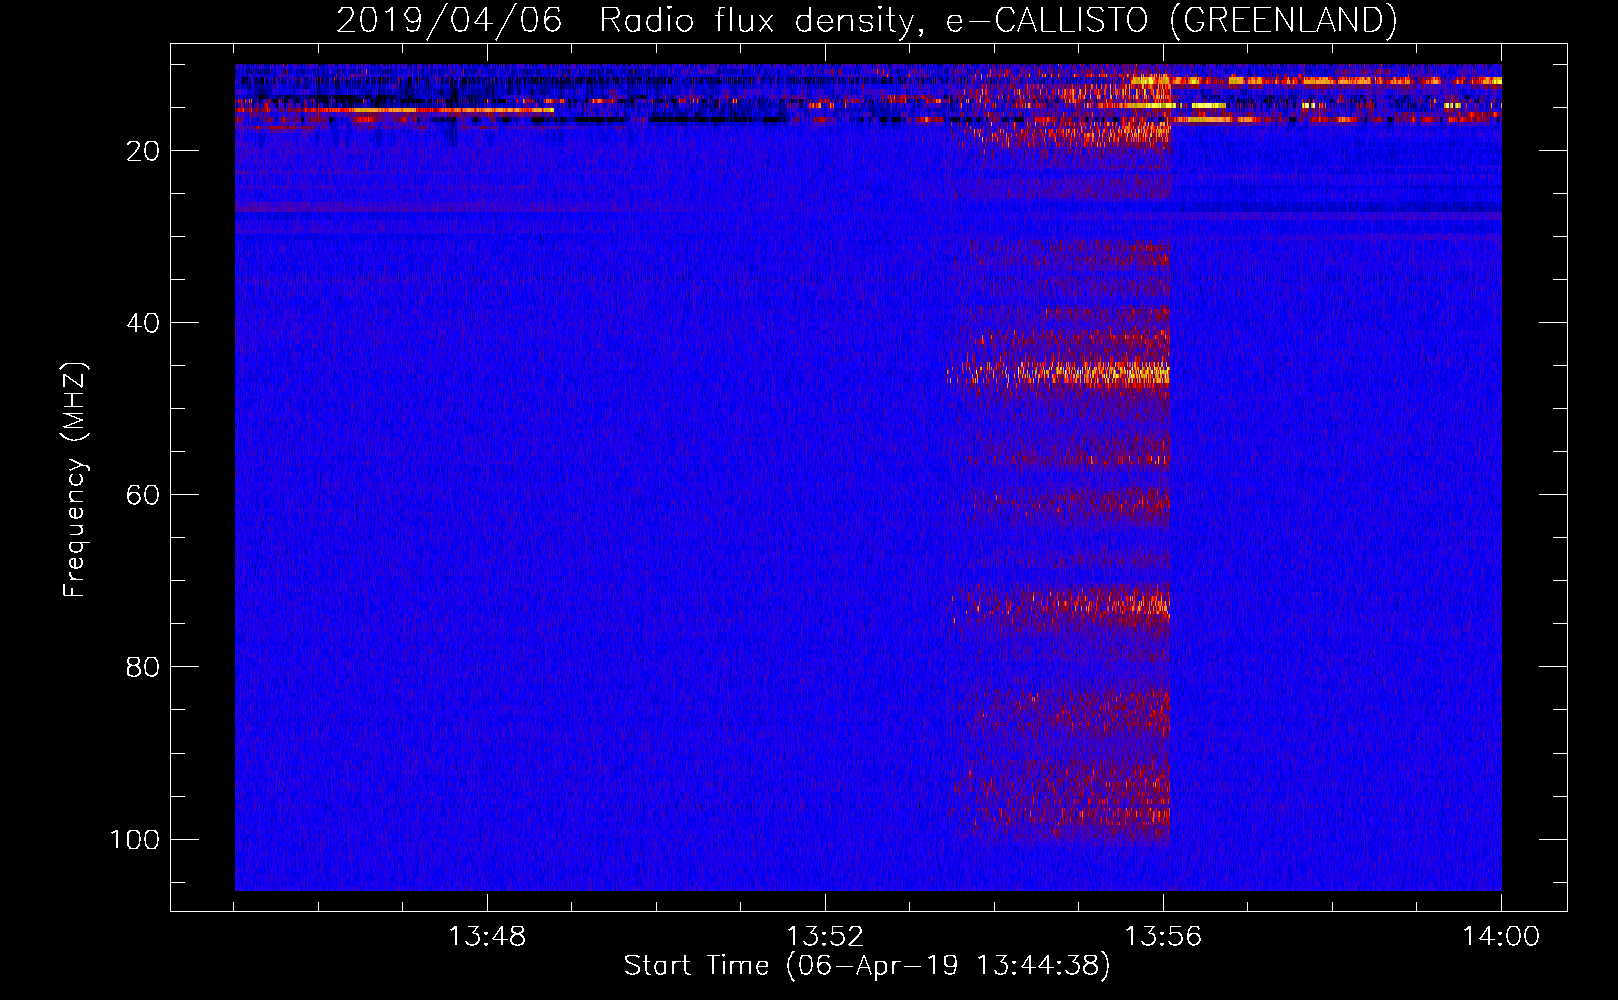
Task: Click the 20 frequency tick label
Action: (142, 151)
